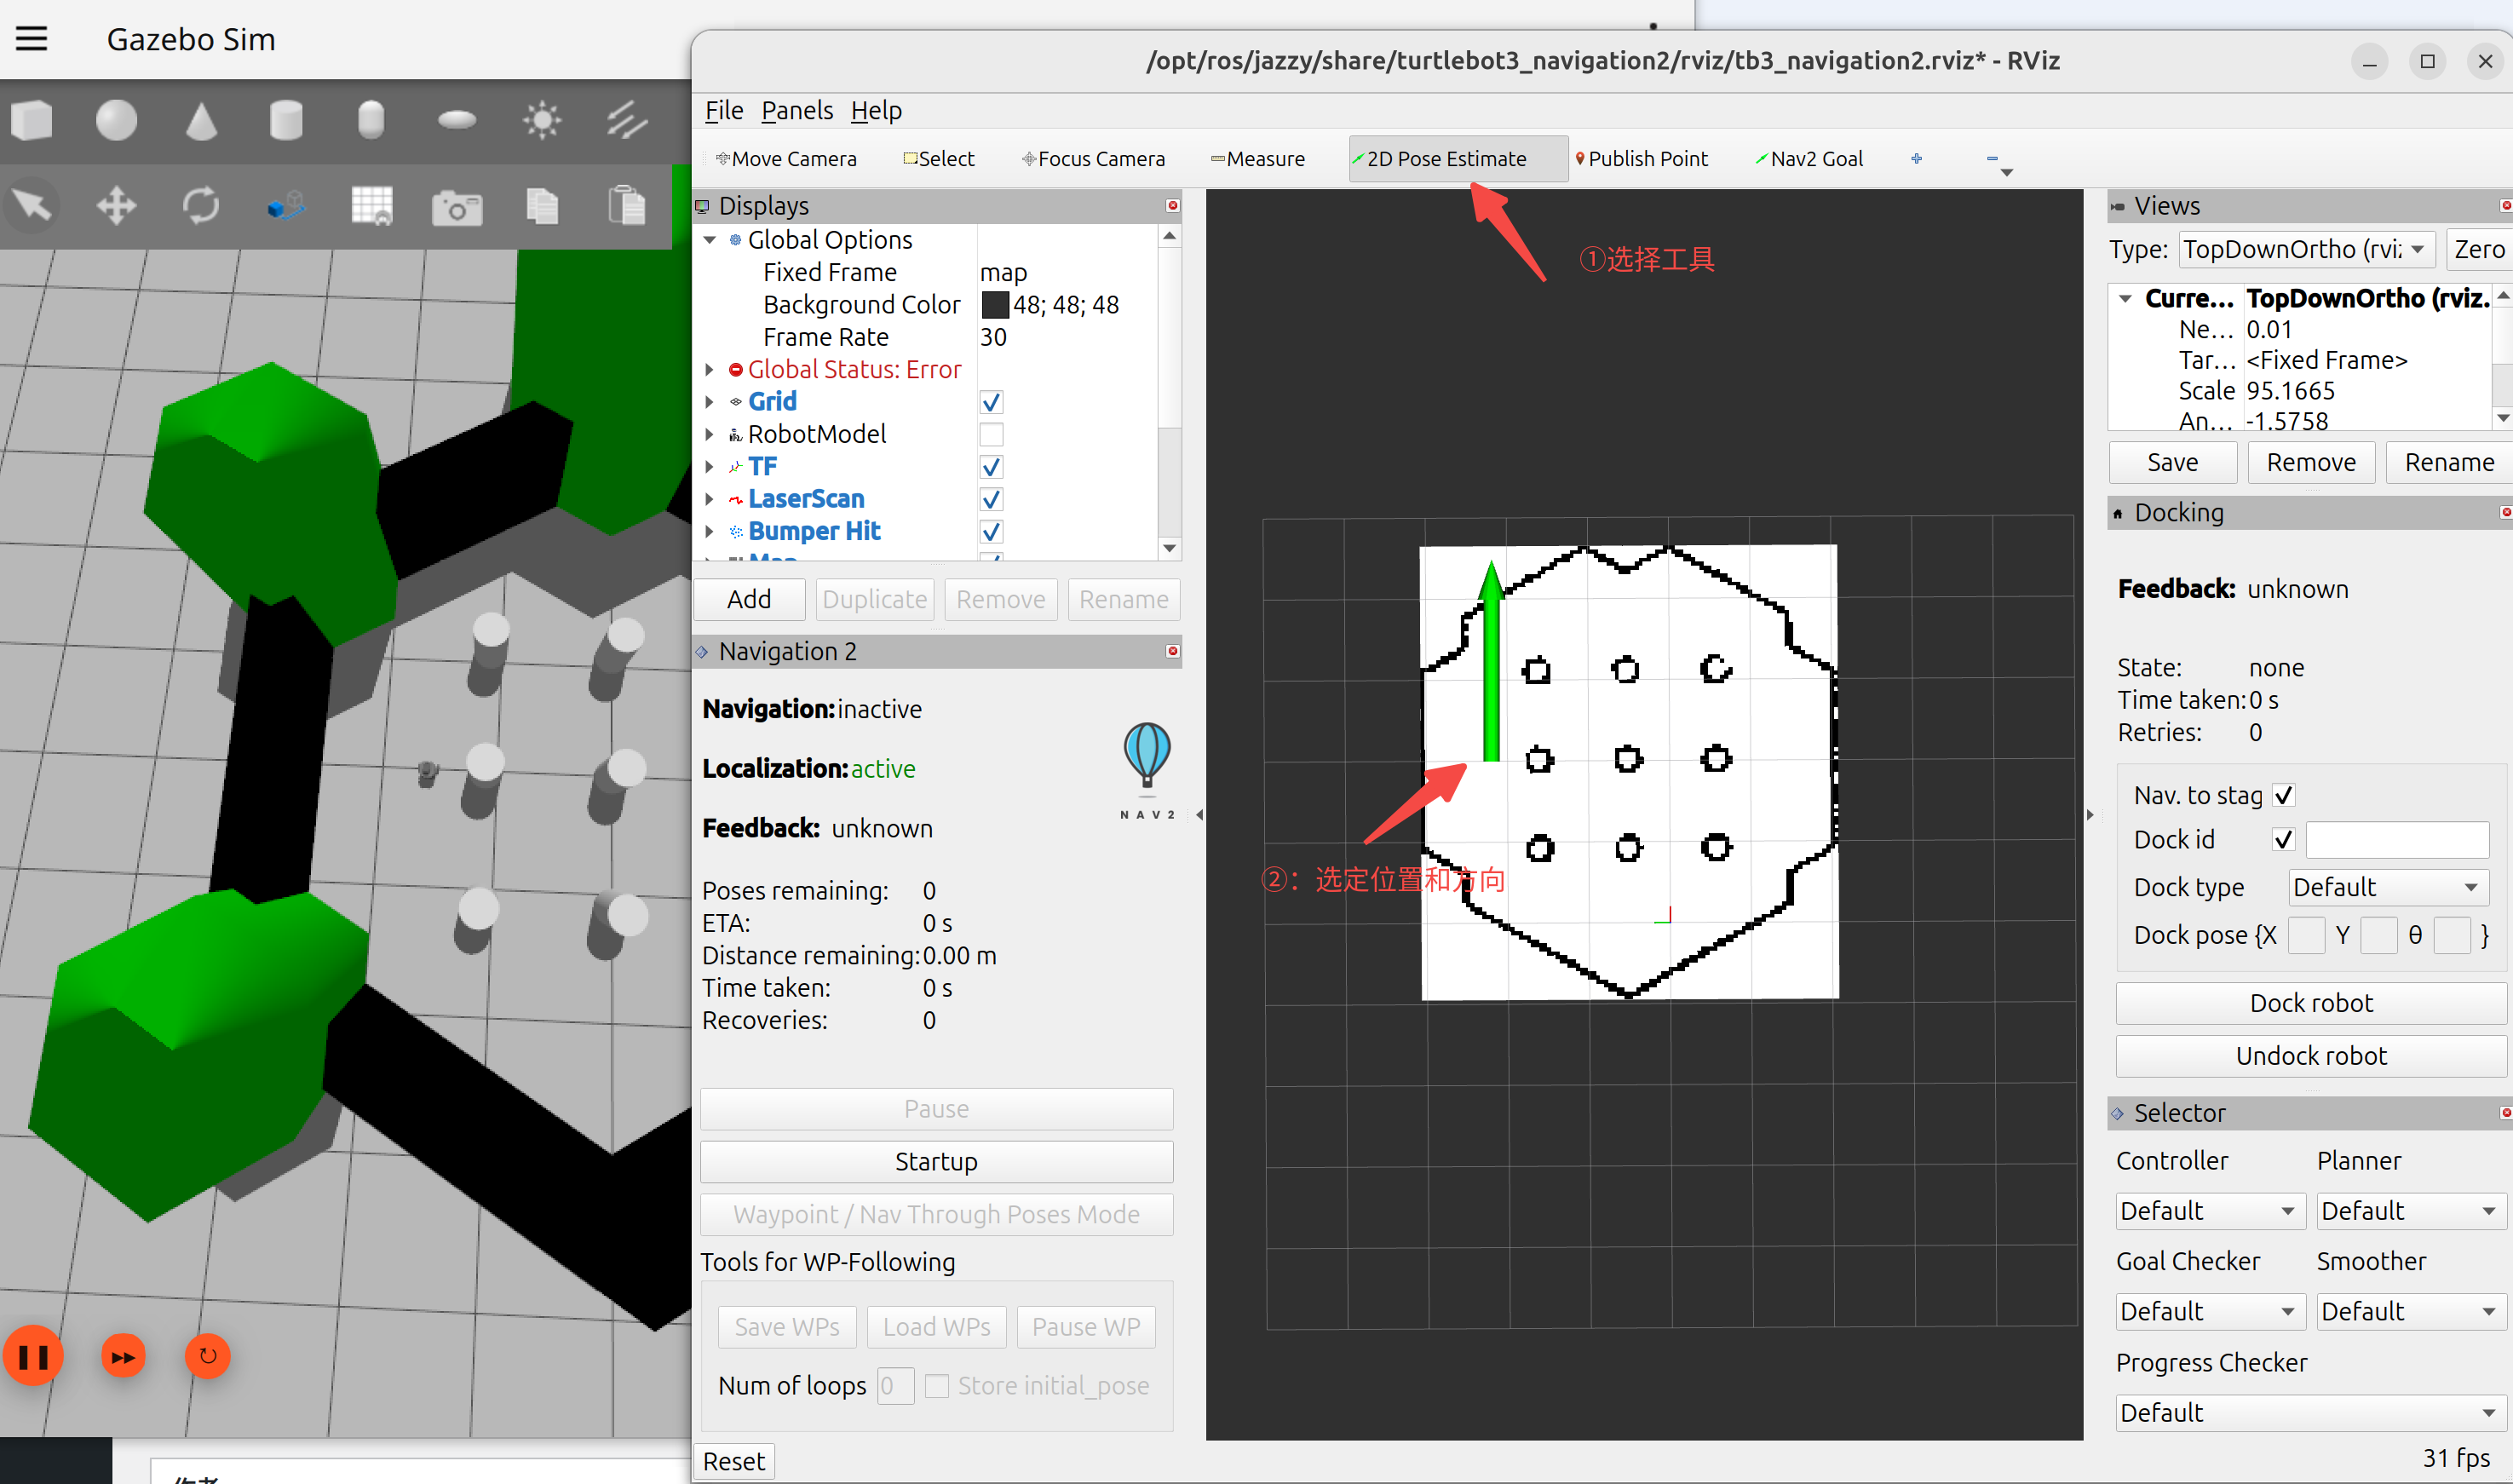The image size is (2513, 1484).
Task: Open the Gazebo Sim hamburger menu
Action: pos(32,39)
